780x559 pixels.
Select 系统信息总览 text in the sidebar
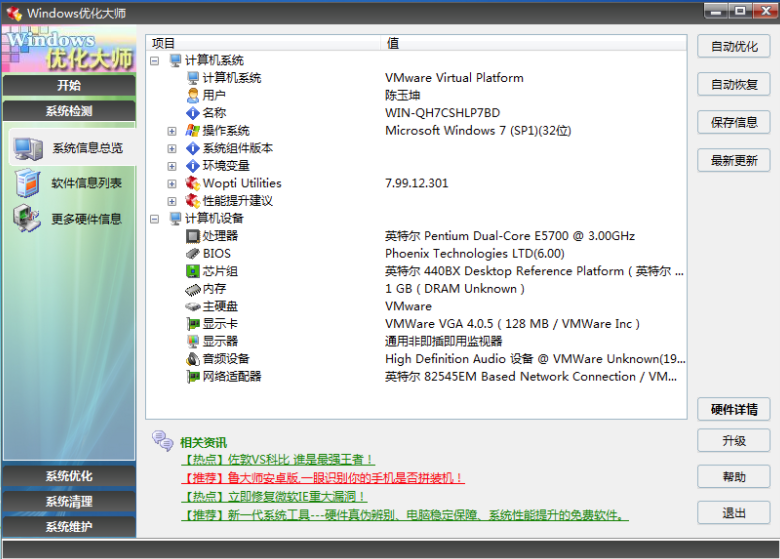[88, 148]
